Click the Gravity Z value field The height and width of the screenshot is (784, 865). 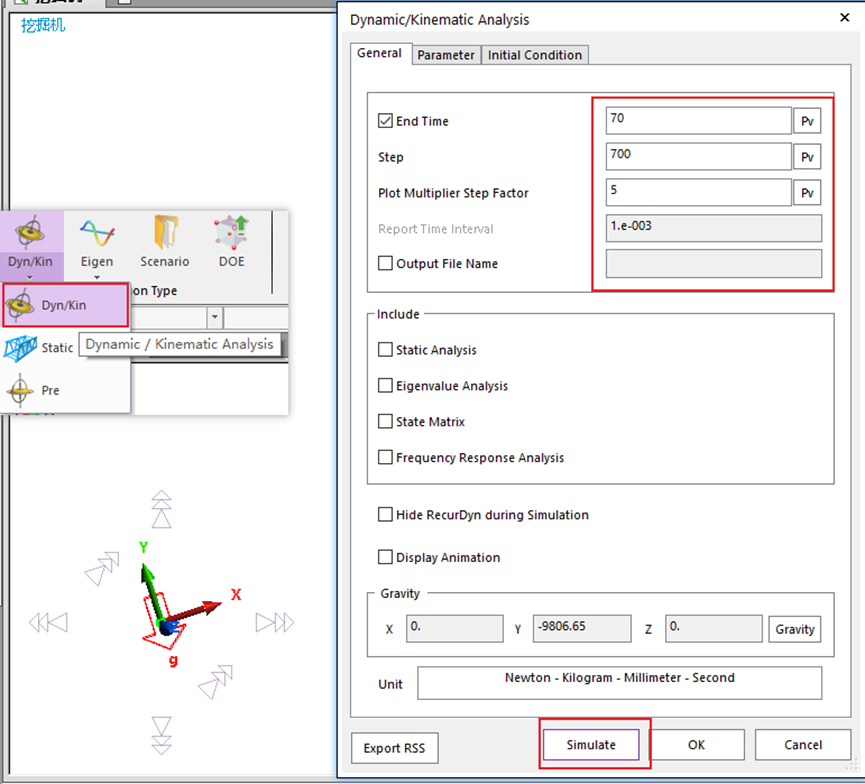point(714,628)
